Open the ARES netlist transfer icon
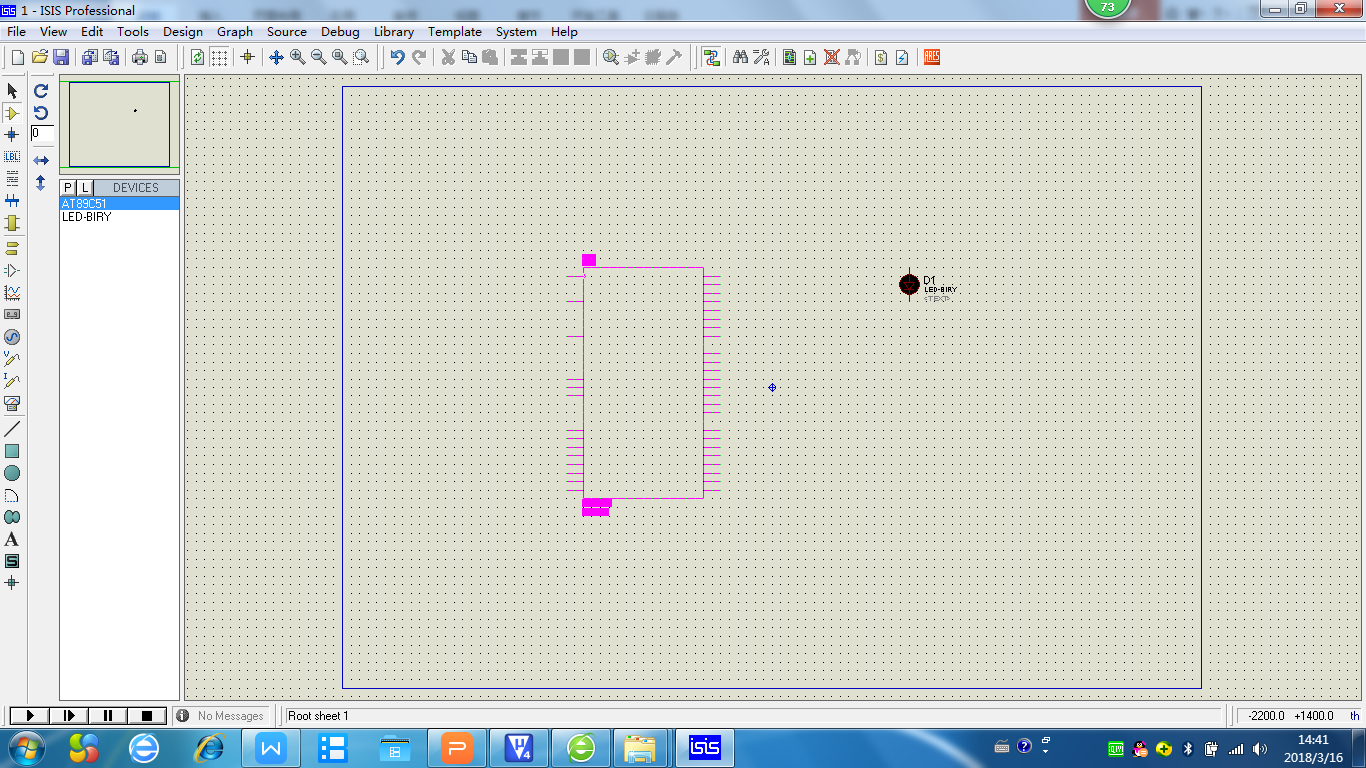Image resolution: width=1366 pixels, height=768 pixels. tap(931, 57)
